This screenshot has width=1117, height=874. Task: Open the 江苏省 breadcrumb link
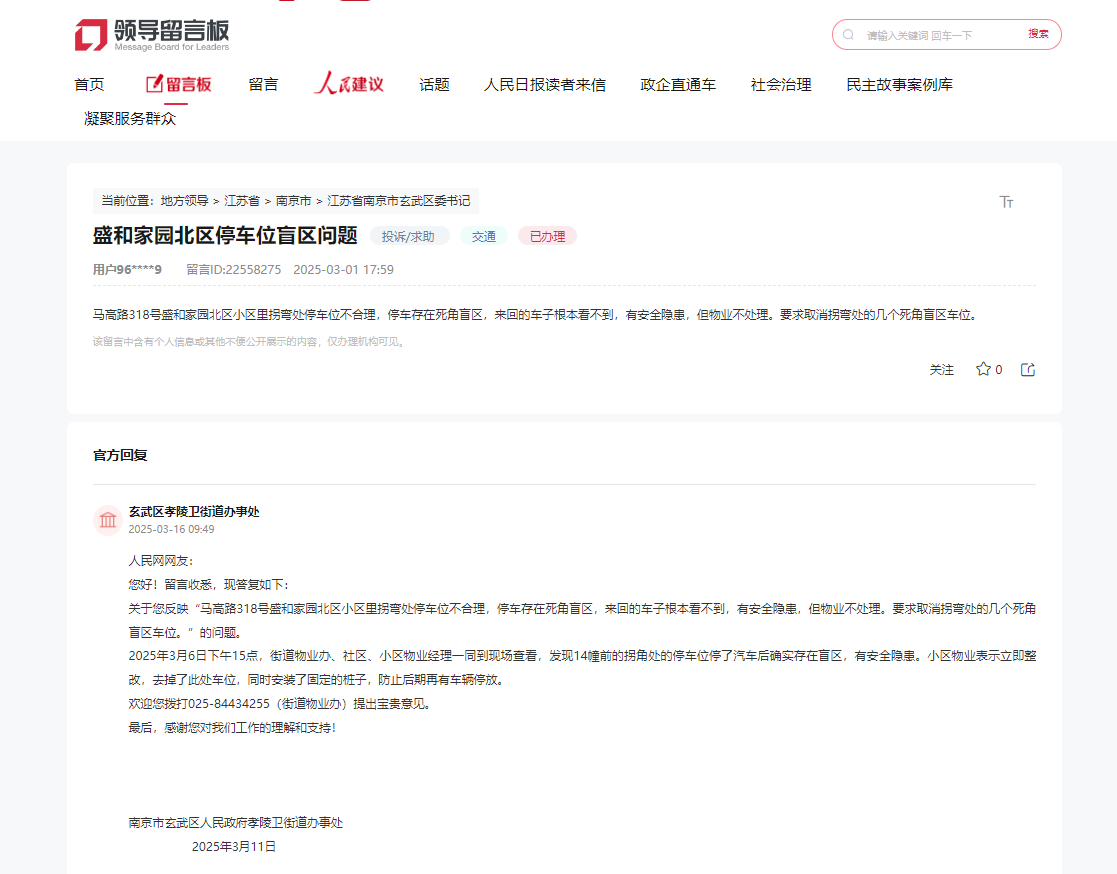pos(243,201)
